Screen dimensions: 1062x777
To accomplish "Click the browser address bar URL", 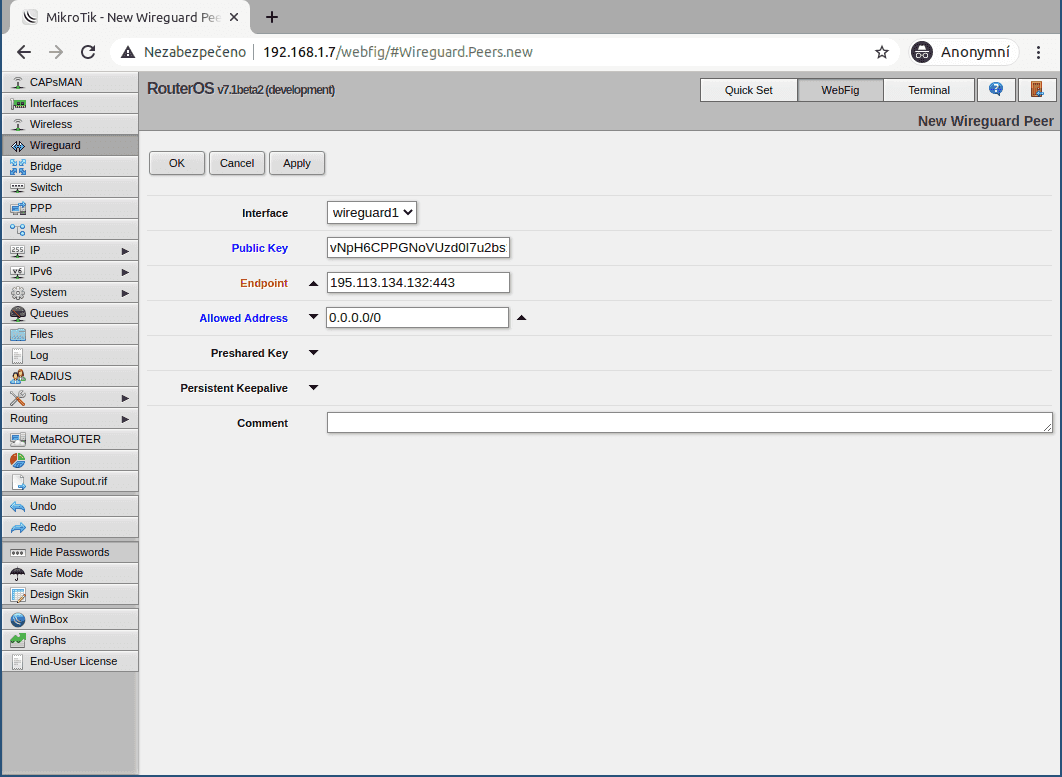I will (398, 52).
